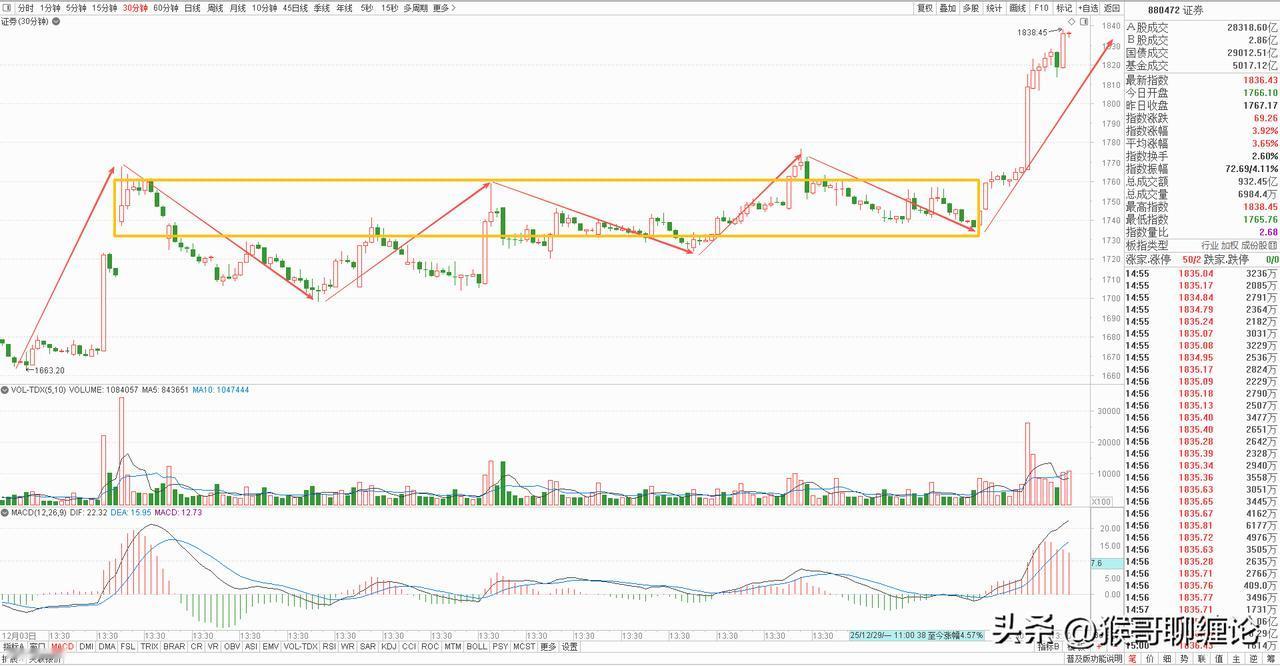Select 加权 in 板指类型 row
This screenshot has height=666, width=1280.
(x=1232, y=245)
